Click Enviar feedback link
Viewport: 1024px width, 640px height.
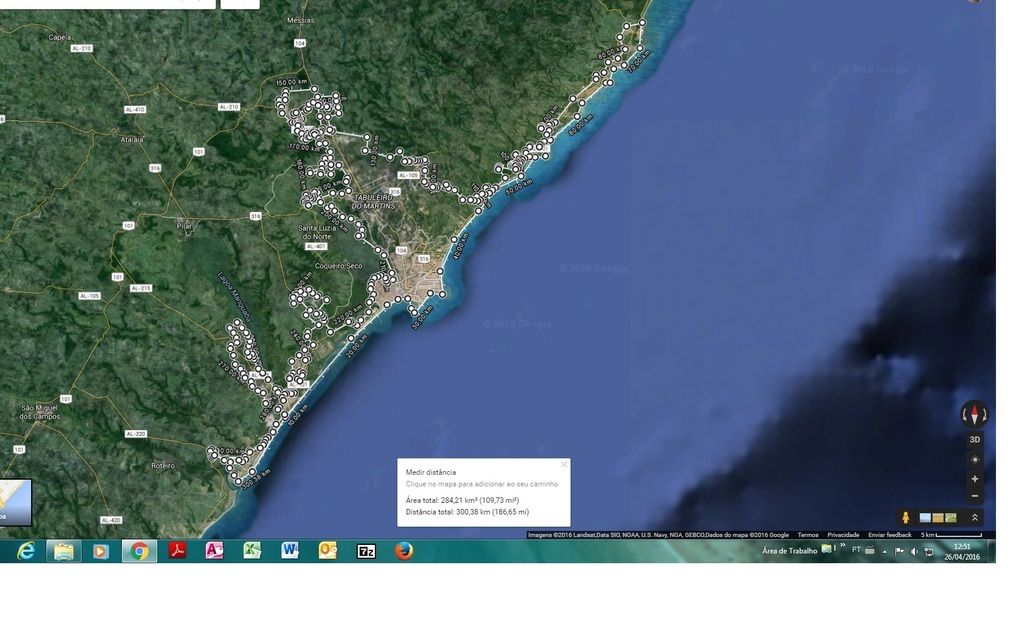click(890, 535)
